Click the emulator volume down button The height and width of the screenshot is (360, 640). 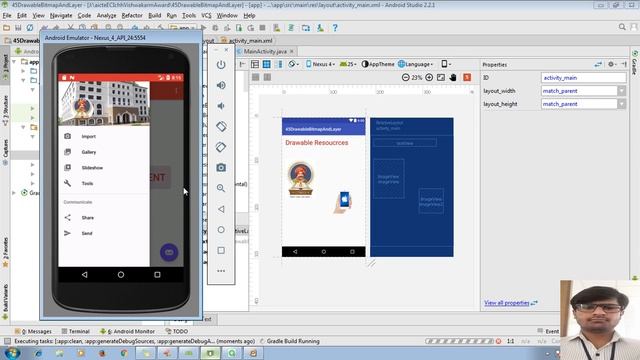(x=221, y=106)
